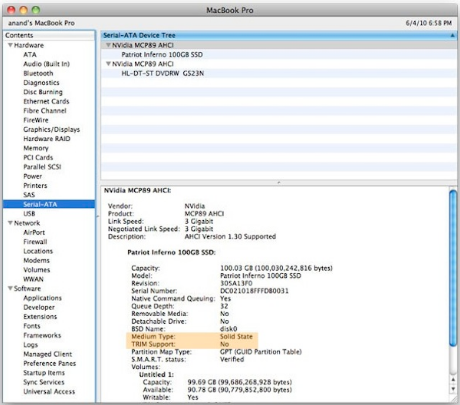Open Logs under Software

pos(30,345)
